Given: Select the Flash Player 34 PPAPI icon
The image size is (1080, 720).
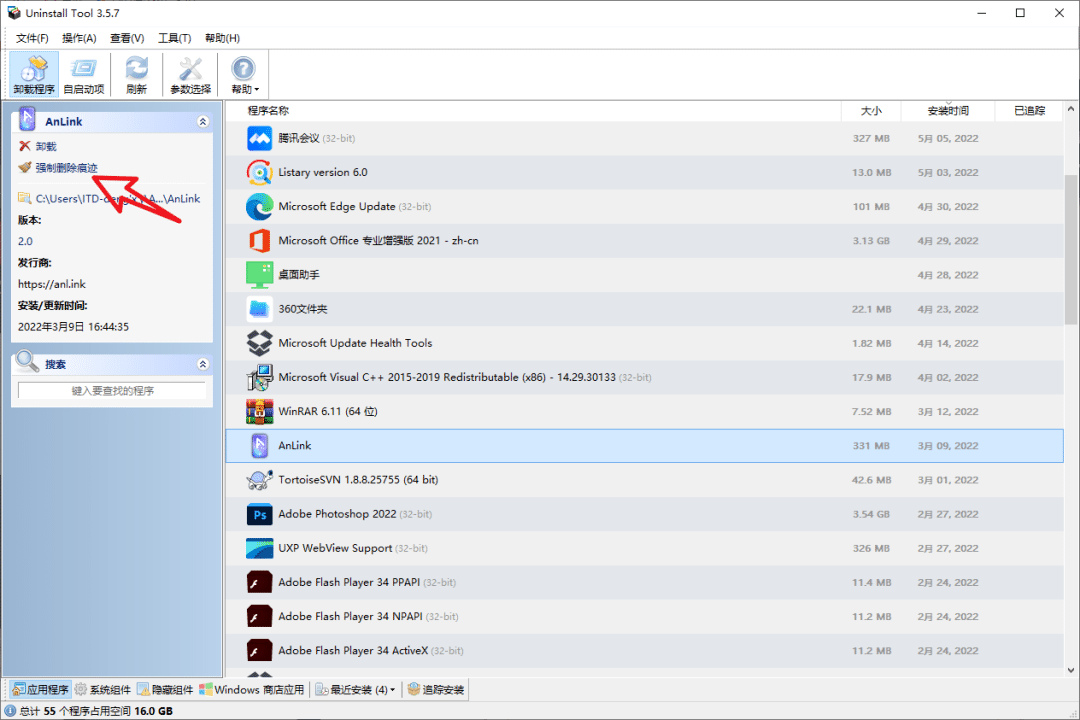Looking at the screenshot, I should pyautogui.click(x=259, y=582).
